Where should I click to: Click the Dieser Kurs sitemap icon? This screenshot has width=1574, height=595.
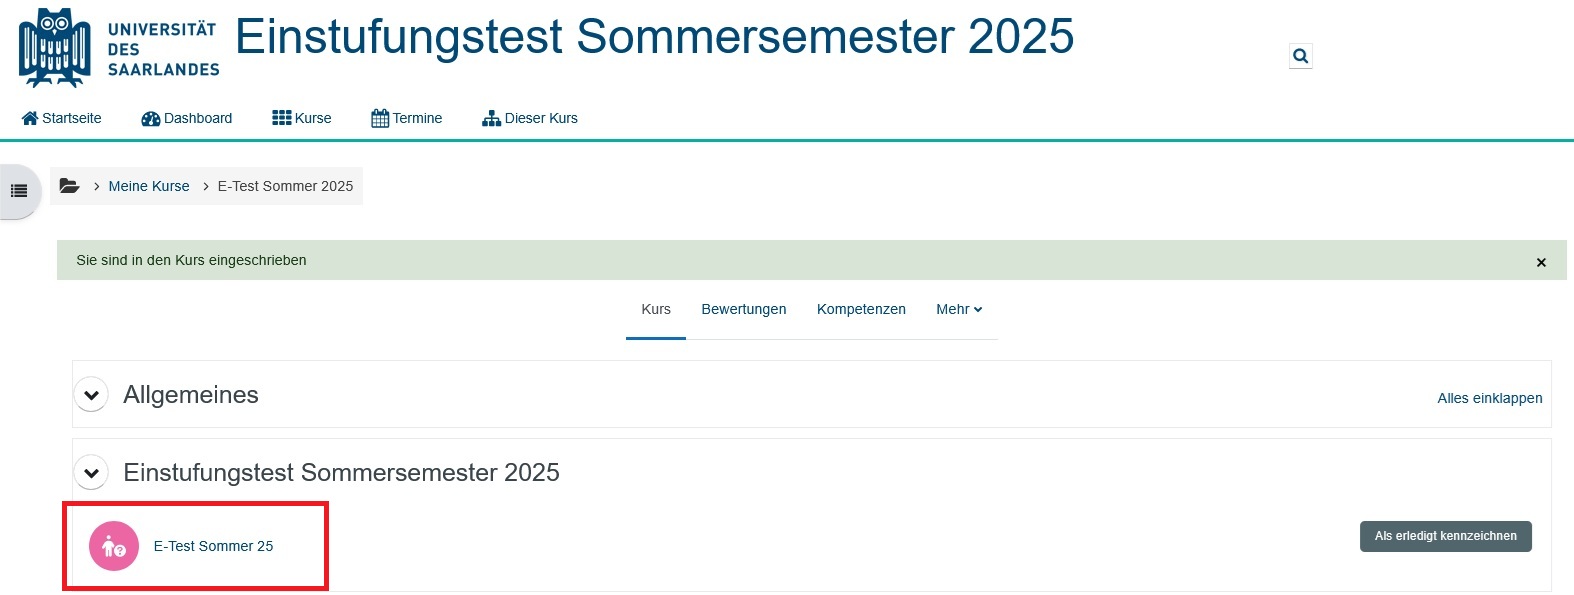coord(491,118)
